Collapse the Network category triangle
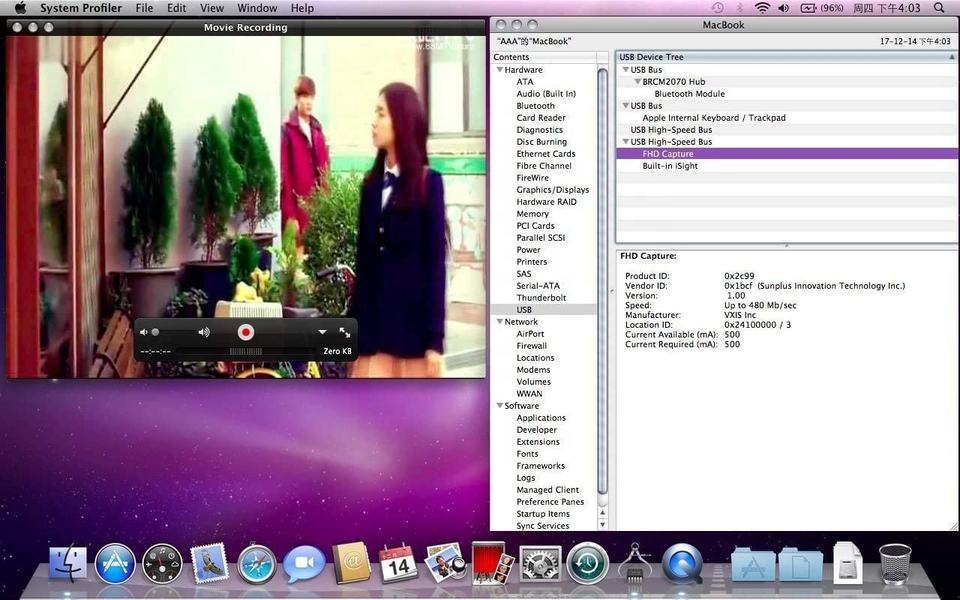This screenshot has width=960, height=600. pyautogui.click(x=499, y=322)
